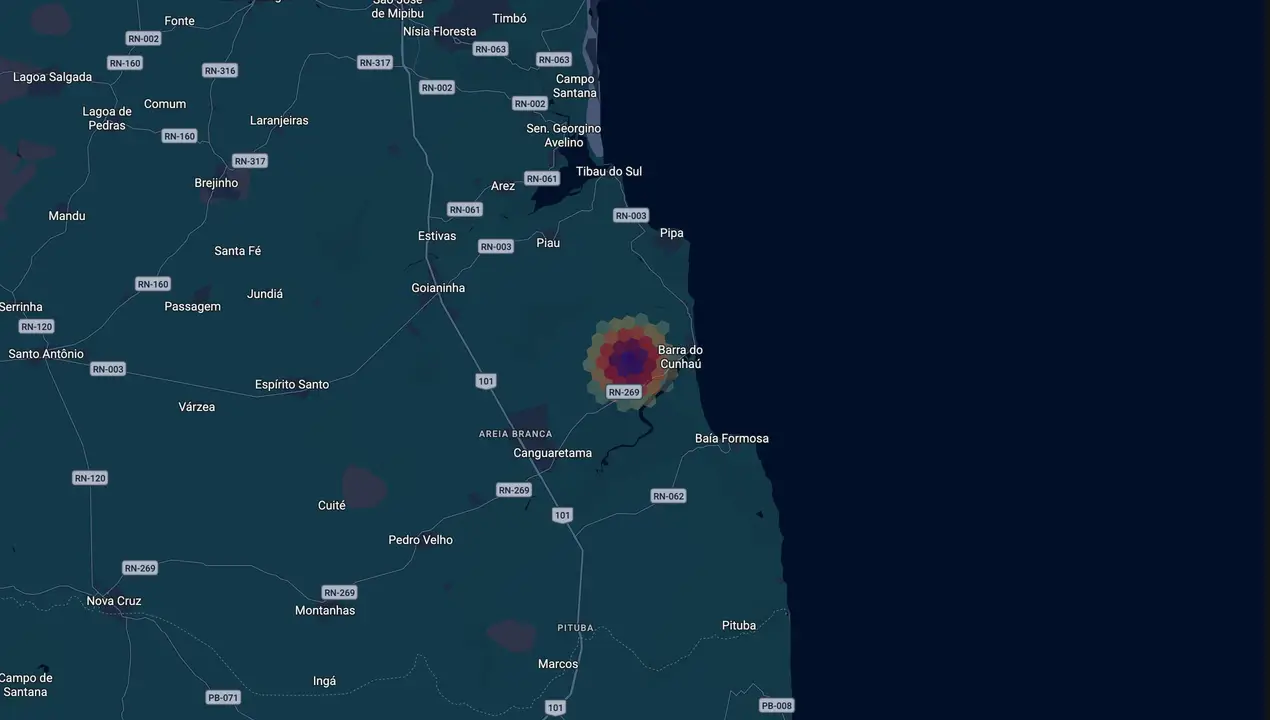1270x720 pixels.
Task: Click the Lagoa de Pedras label
Action: (107, 118)
